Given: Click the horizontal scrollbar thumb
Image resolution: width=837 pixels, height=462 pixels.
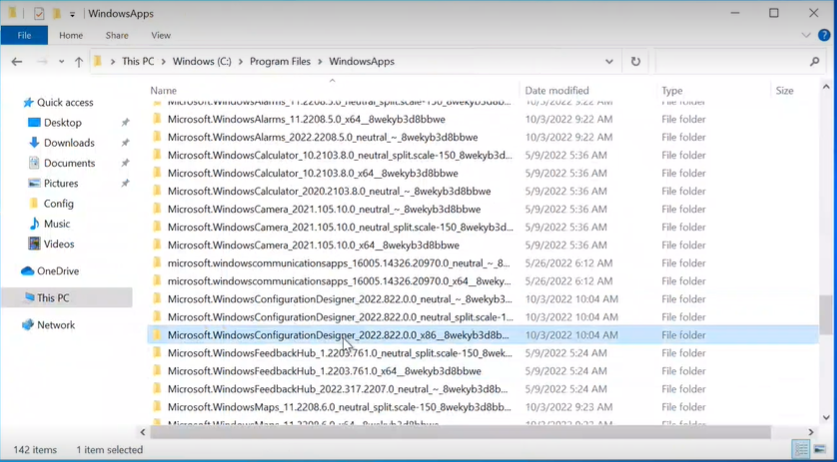Looking at the screenshot, I should [461, 432].
